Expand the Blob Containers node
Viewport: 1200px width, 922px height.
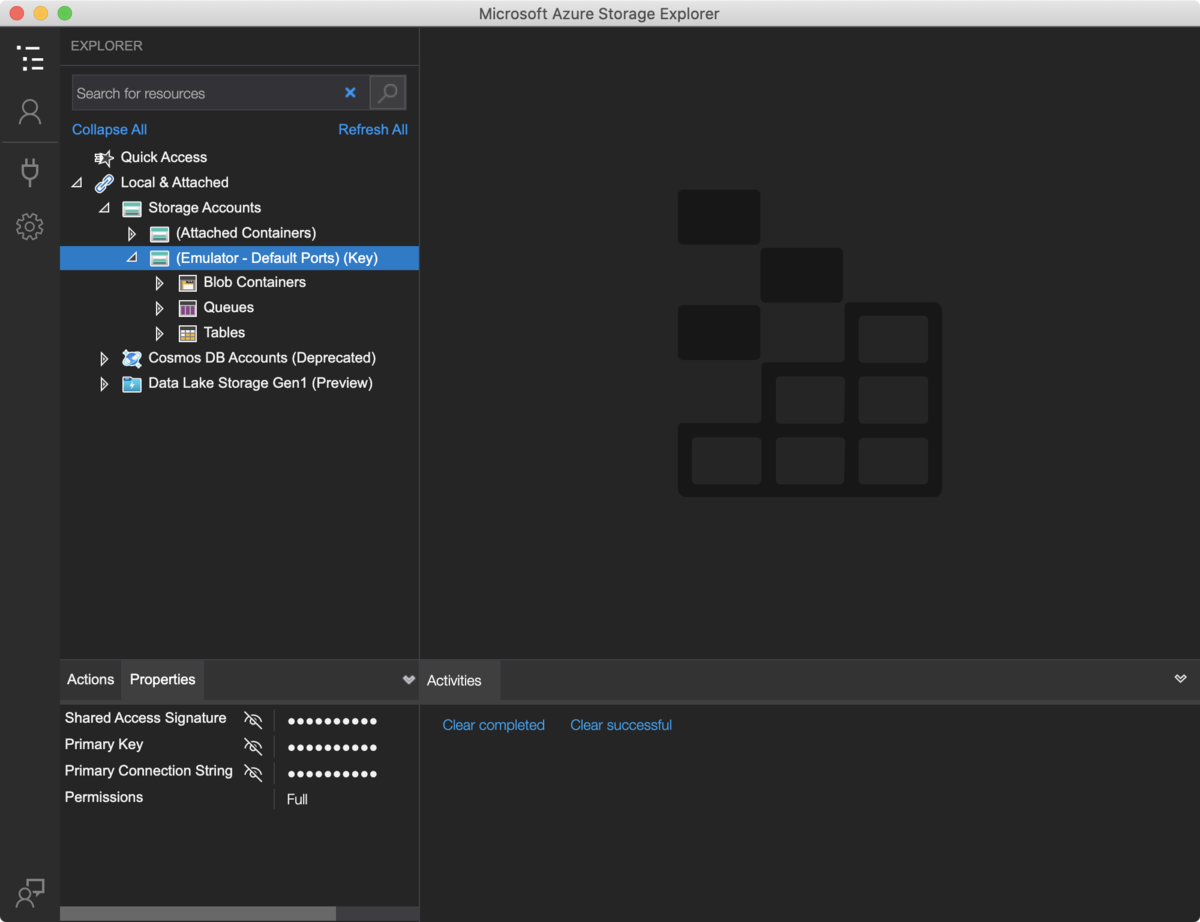tap(159, 283)
